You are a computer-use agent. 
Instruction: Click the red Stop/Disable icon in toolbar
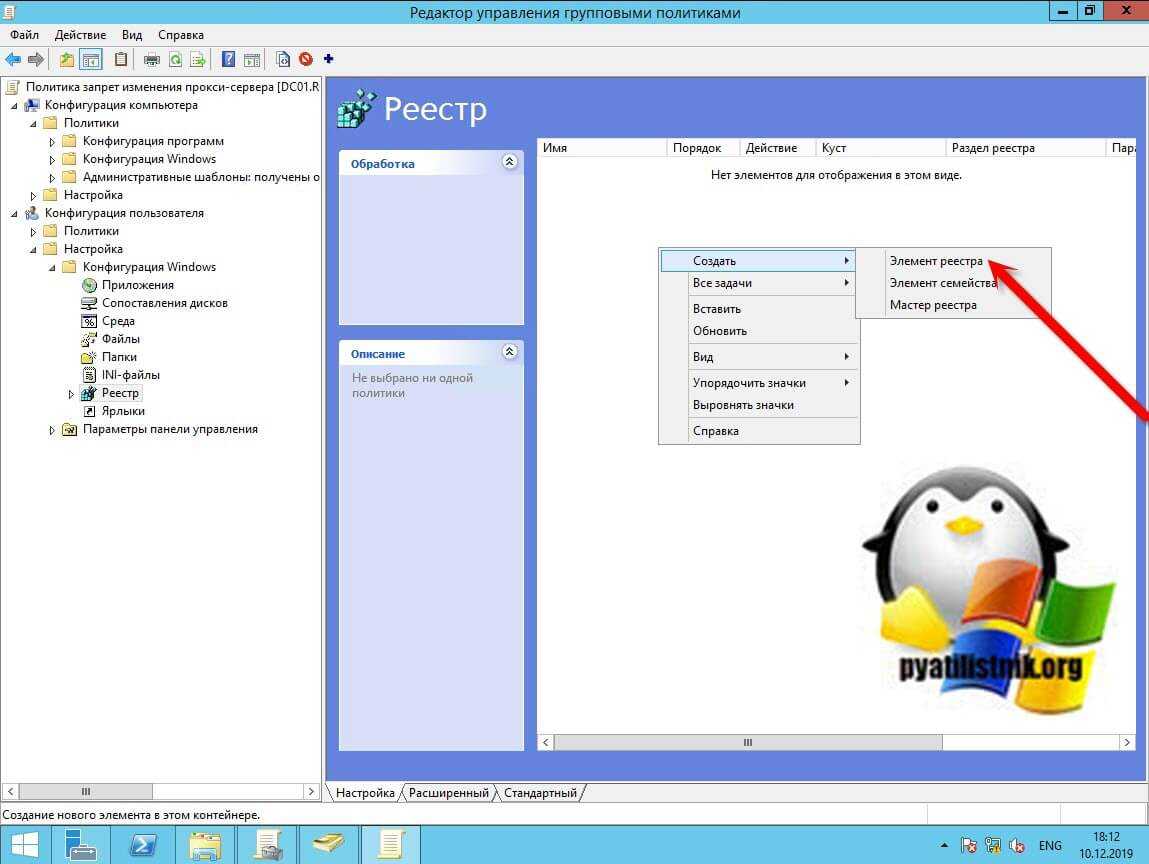[x=306, y=59]
